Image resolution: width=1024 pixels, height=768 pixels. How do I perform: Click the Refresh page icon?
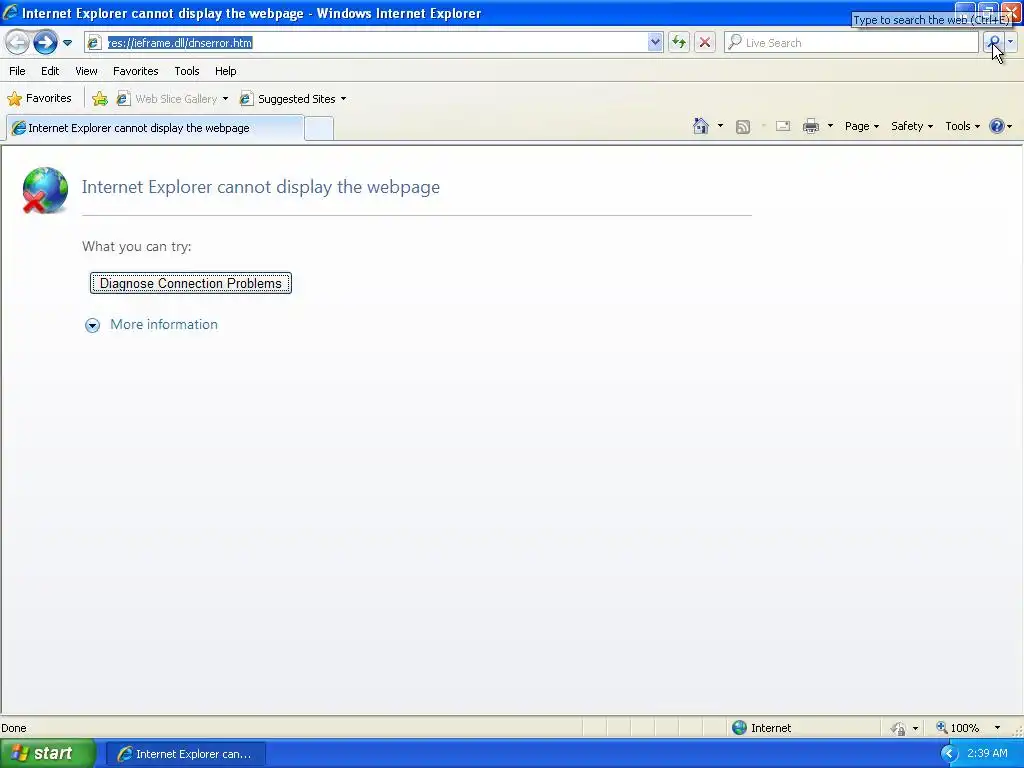coord(679,42)
